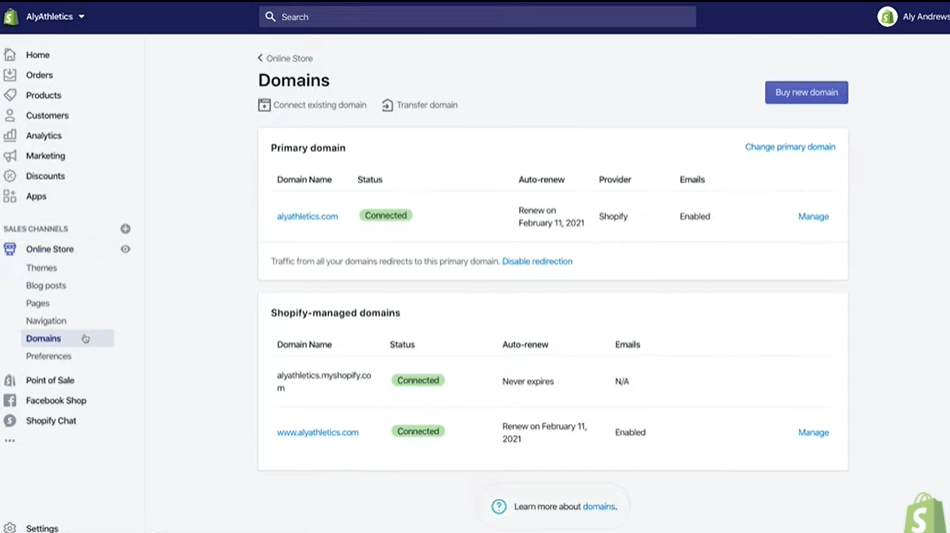Open the AlyAthletics store dropdown

point(55,16)
